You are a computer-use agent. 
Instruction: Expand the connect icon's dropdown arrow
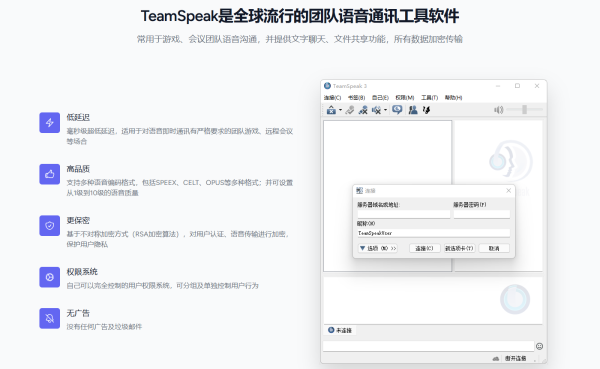(340, 110)
